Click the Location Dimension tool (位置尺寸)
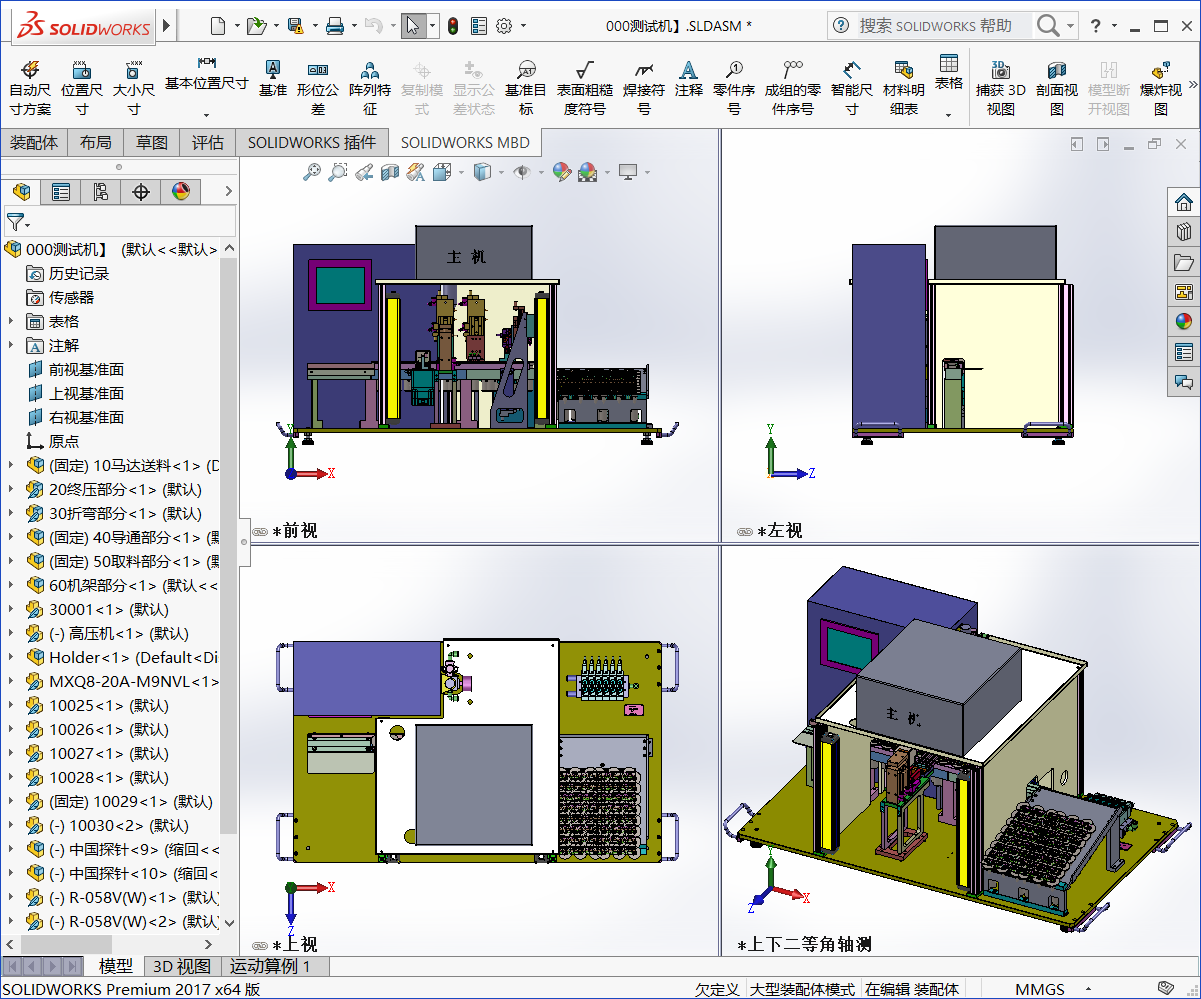1201x999 pixels. click(x=82, y=87)
